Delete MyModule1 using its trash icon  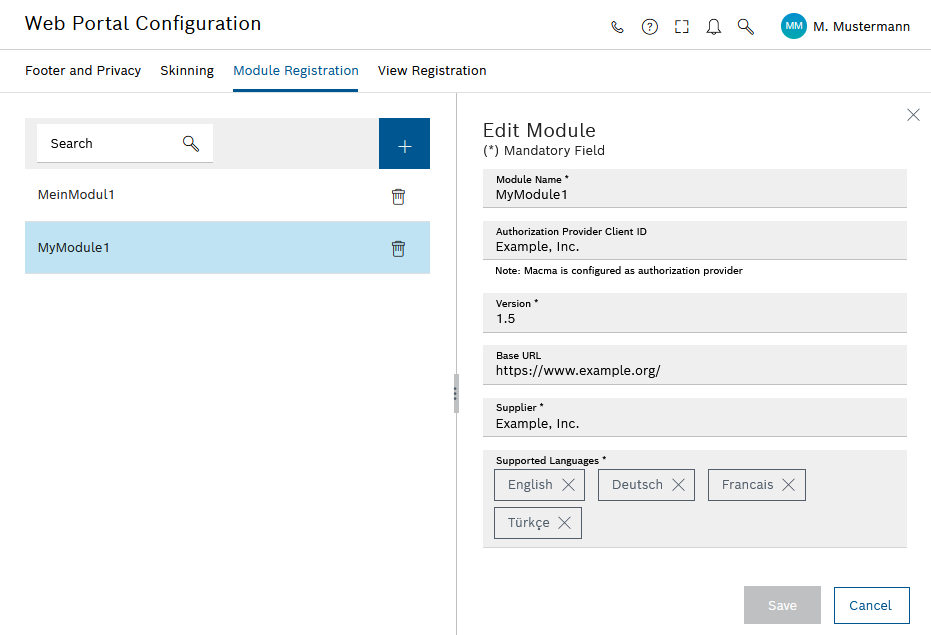coord(398,248)
